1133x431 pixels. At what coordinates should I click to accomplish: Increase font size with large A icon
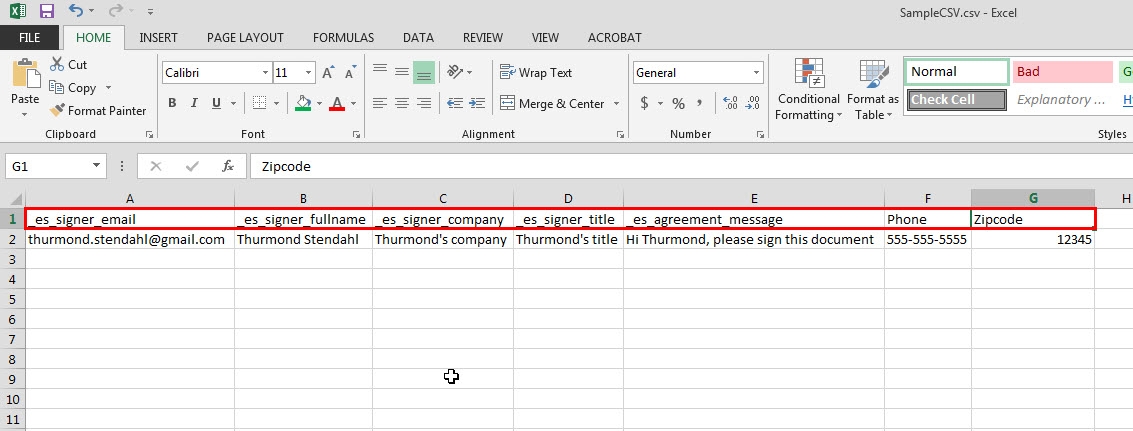[x=328, y=72]
